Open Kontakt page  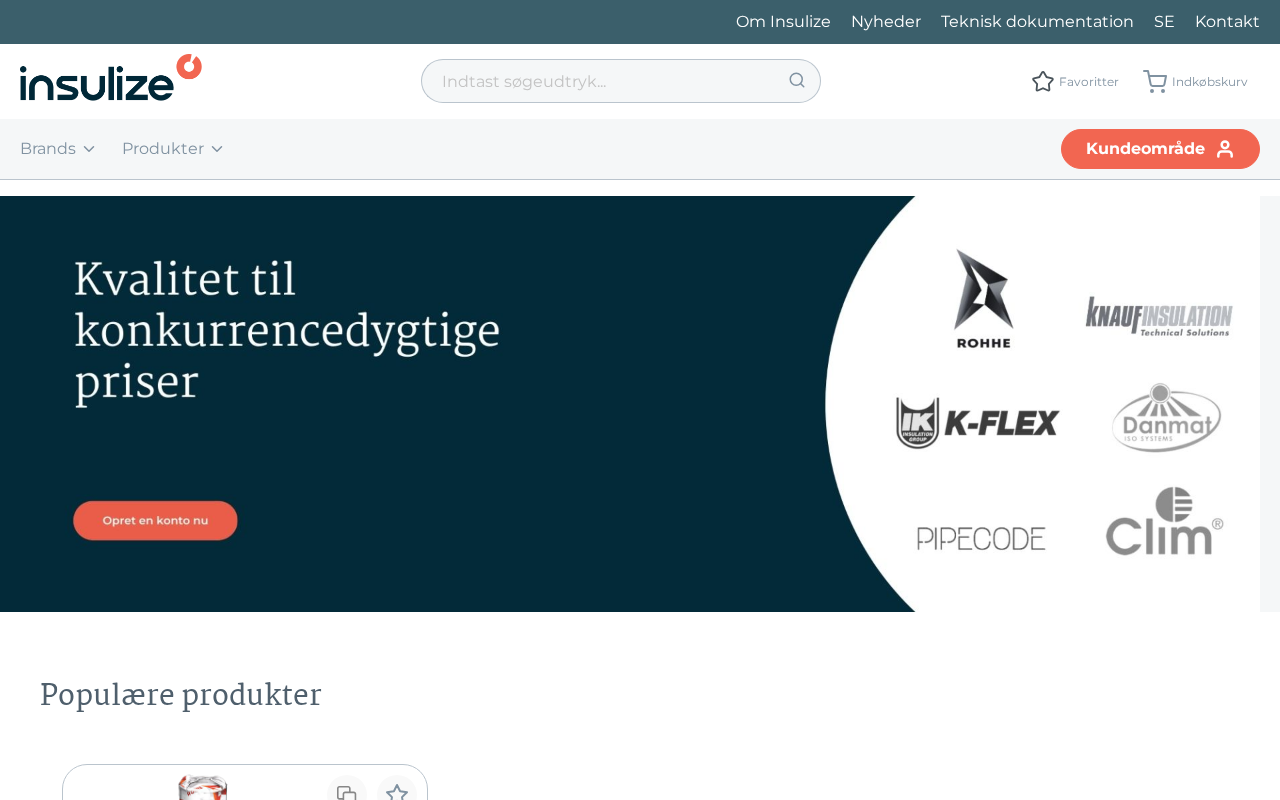[1227, 22]
